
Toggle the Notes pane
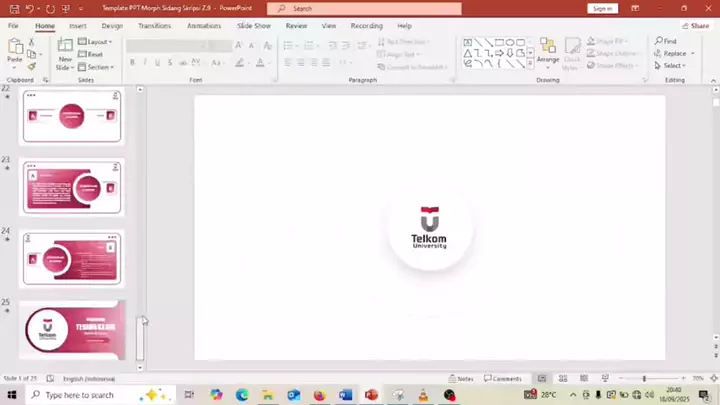(461, 378)
